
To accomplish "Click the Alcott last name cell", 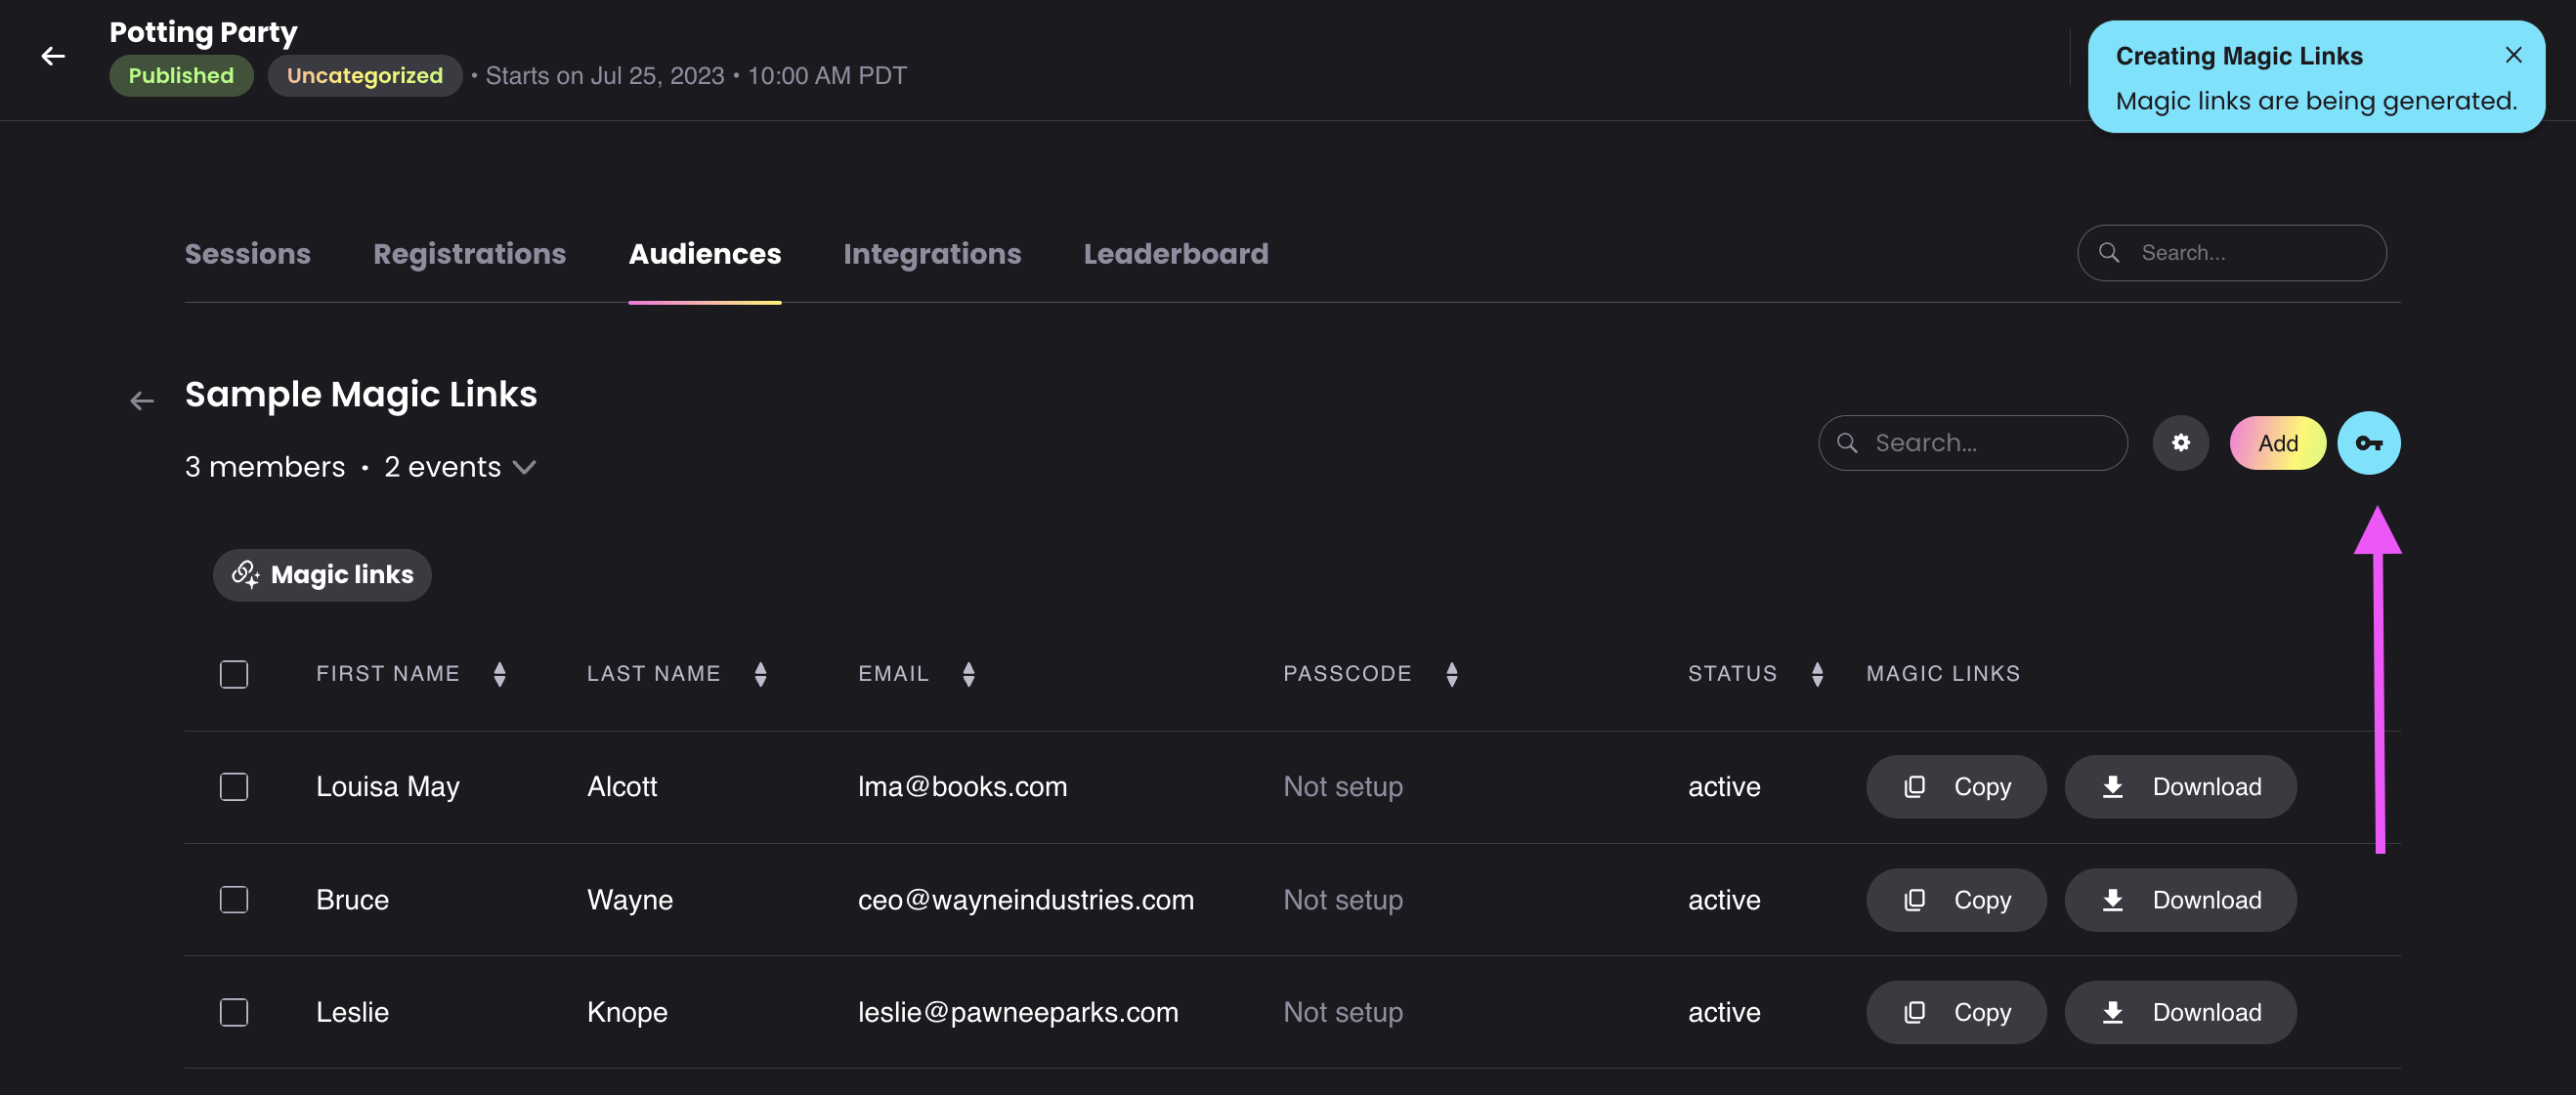I will tap(621, 787).
